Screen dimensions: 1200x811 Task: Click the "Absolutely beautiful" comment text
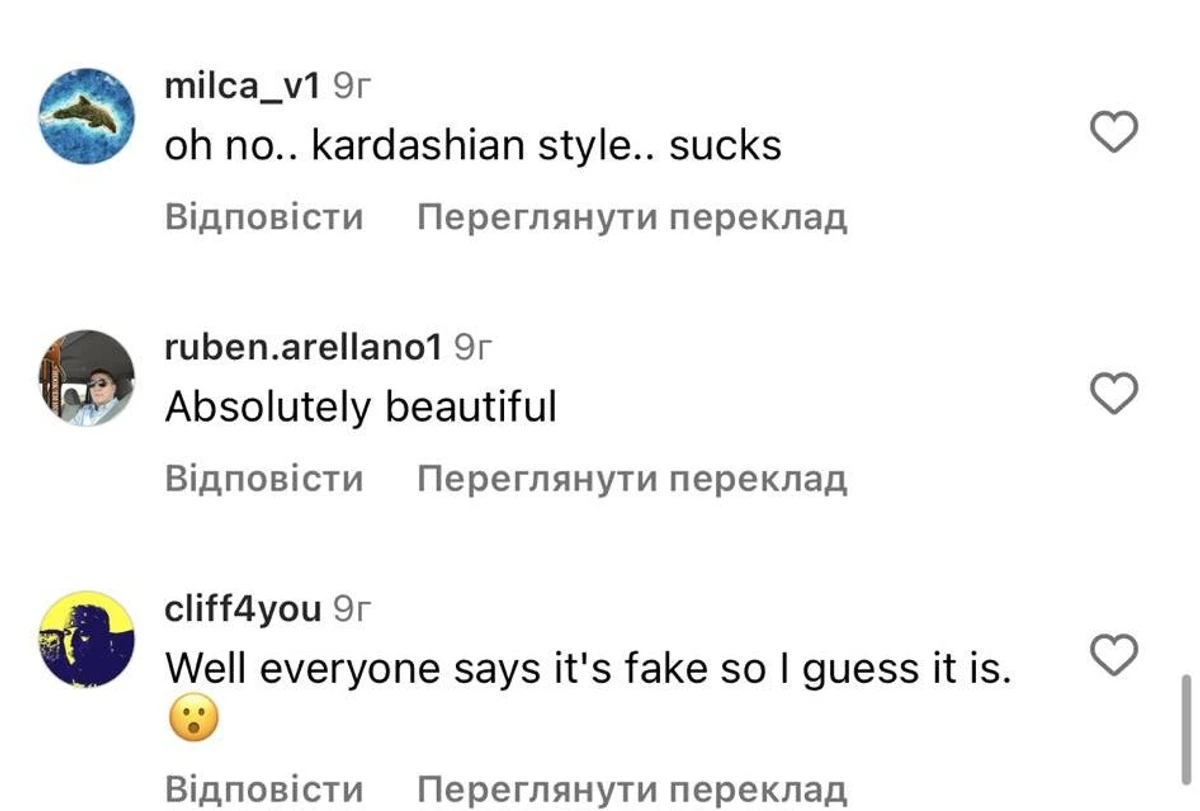360,408
